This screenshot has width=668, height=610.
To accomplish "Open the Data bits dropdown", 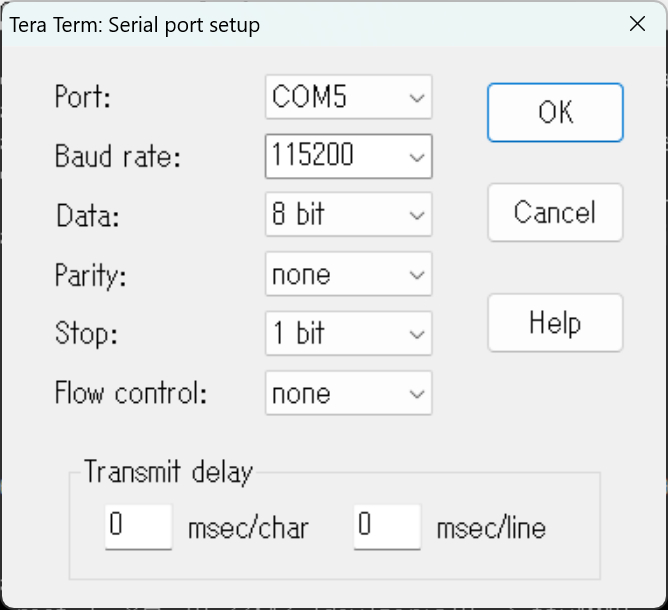I will (x=348, y=214).
